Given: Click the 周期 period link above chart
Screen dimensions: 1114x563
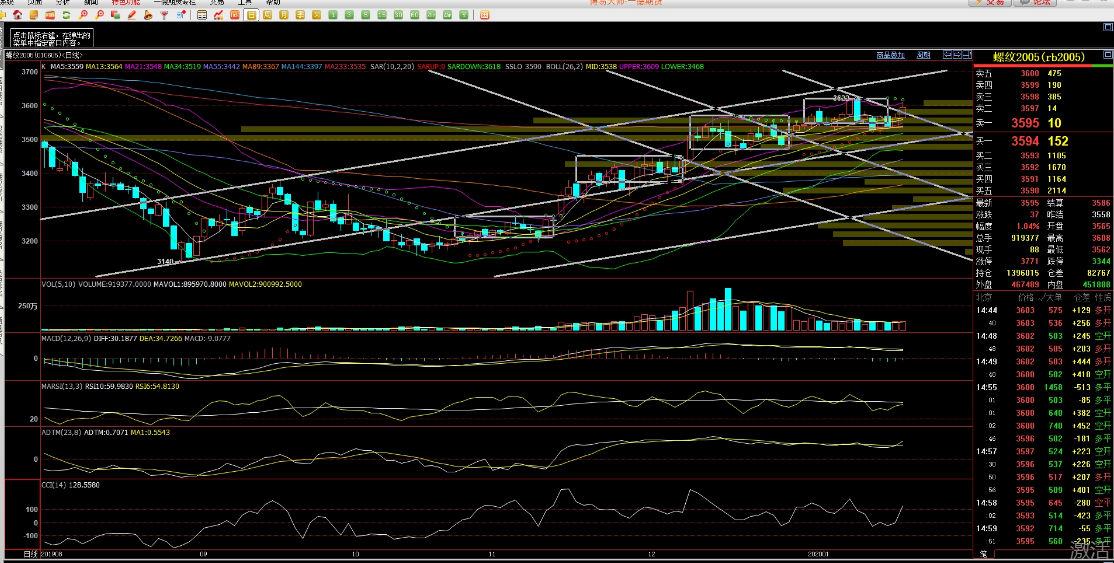Looking at the screenshot, I should tap(924, 55).
